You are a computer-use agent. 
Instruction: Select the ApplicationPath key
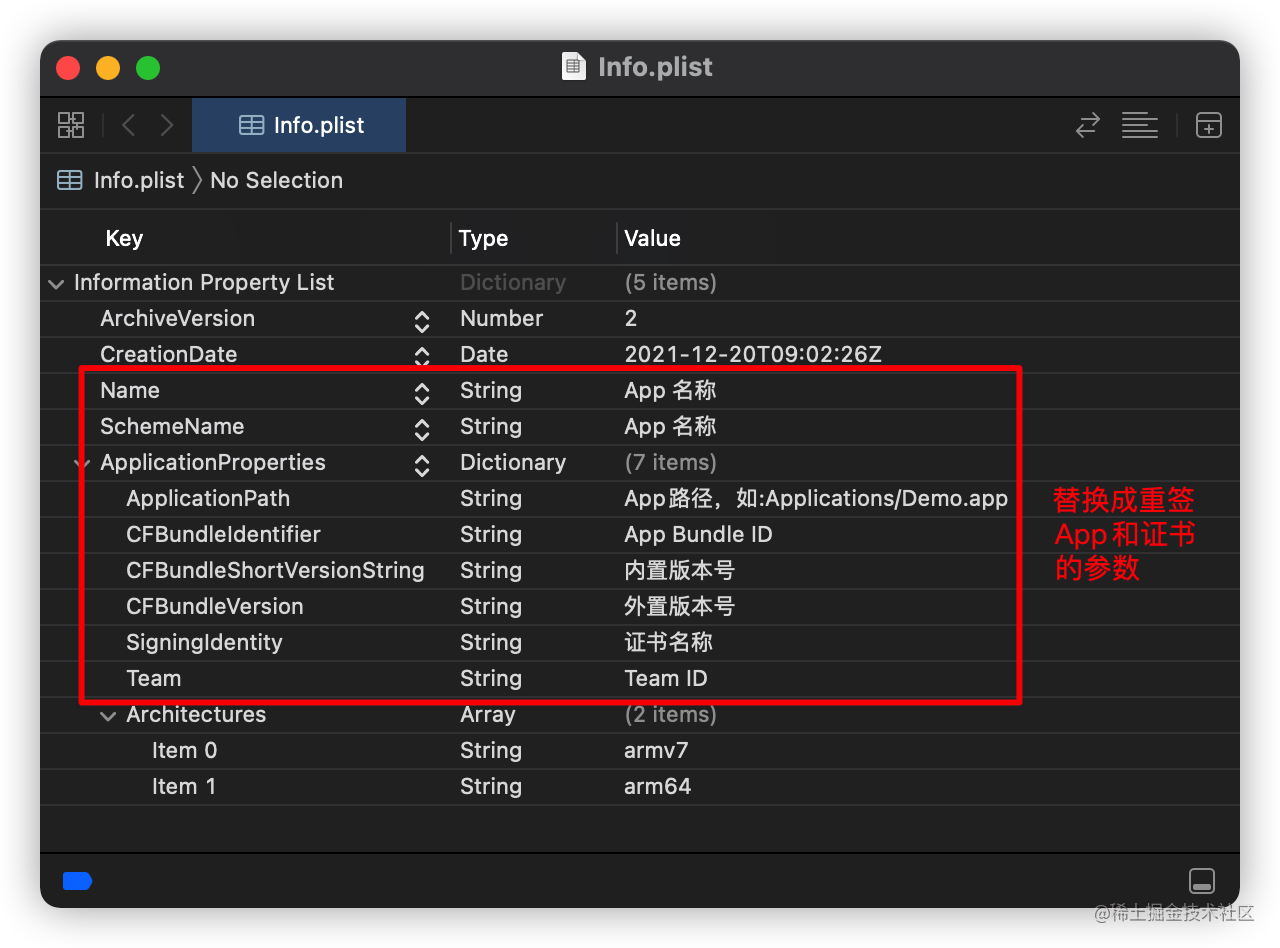208,498
